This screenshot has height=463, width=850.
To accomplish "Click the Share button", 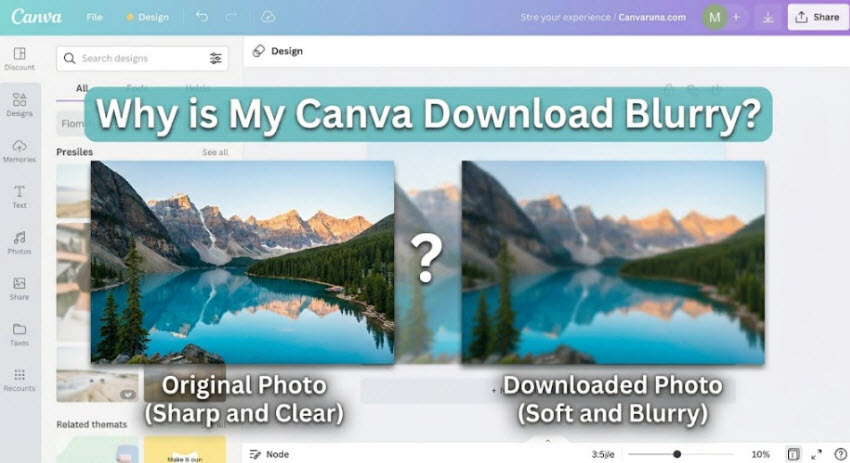I will (817, 17).
